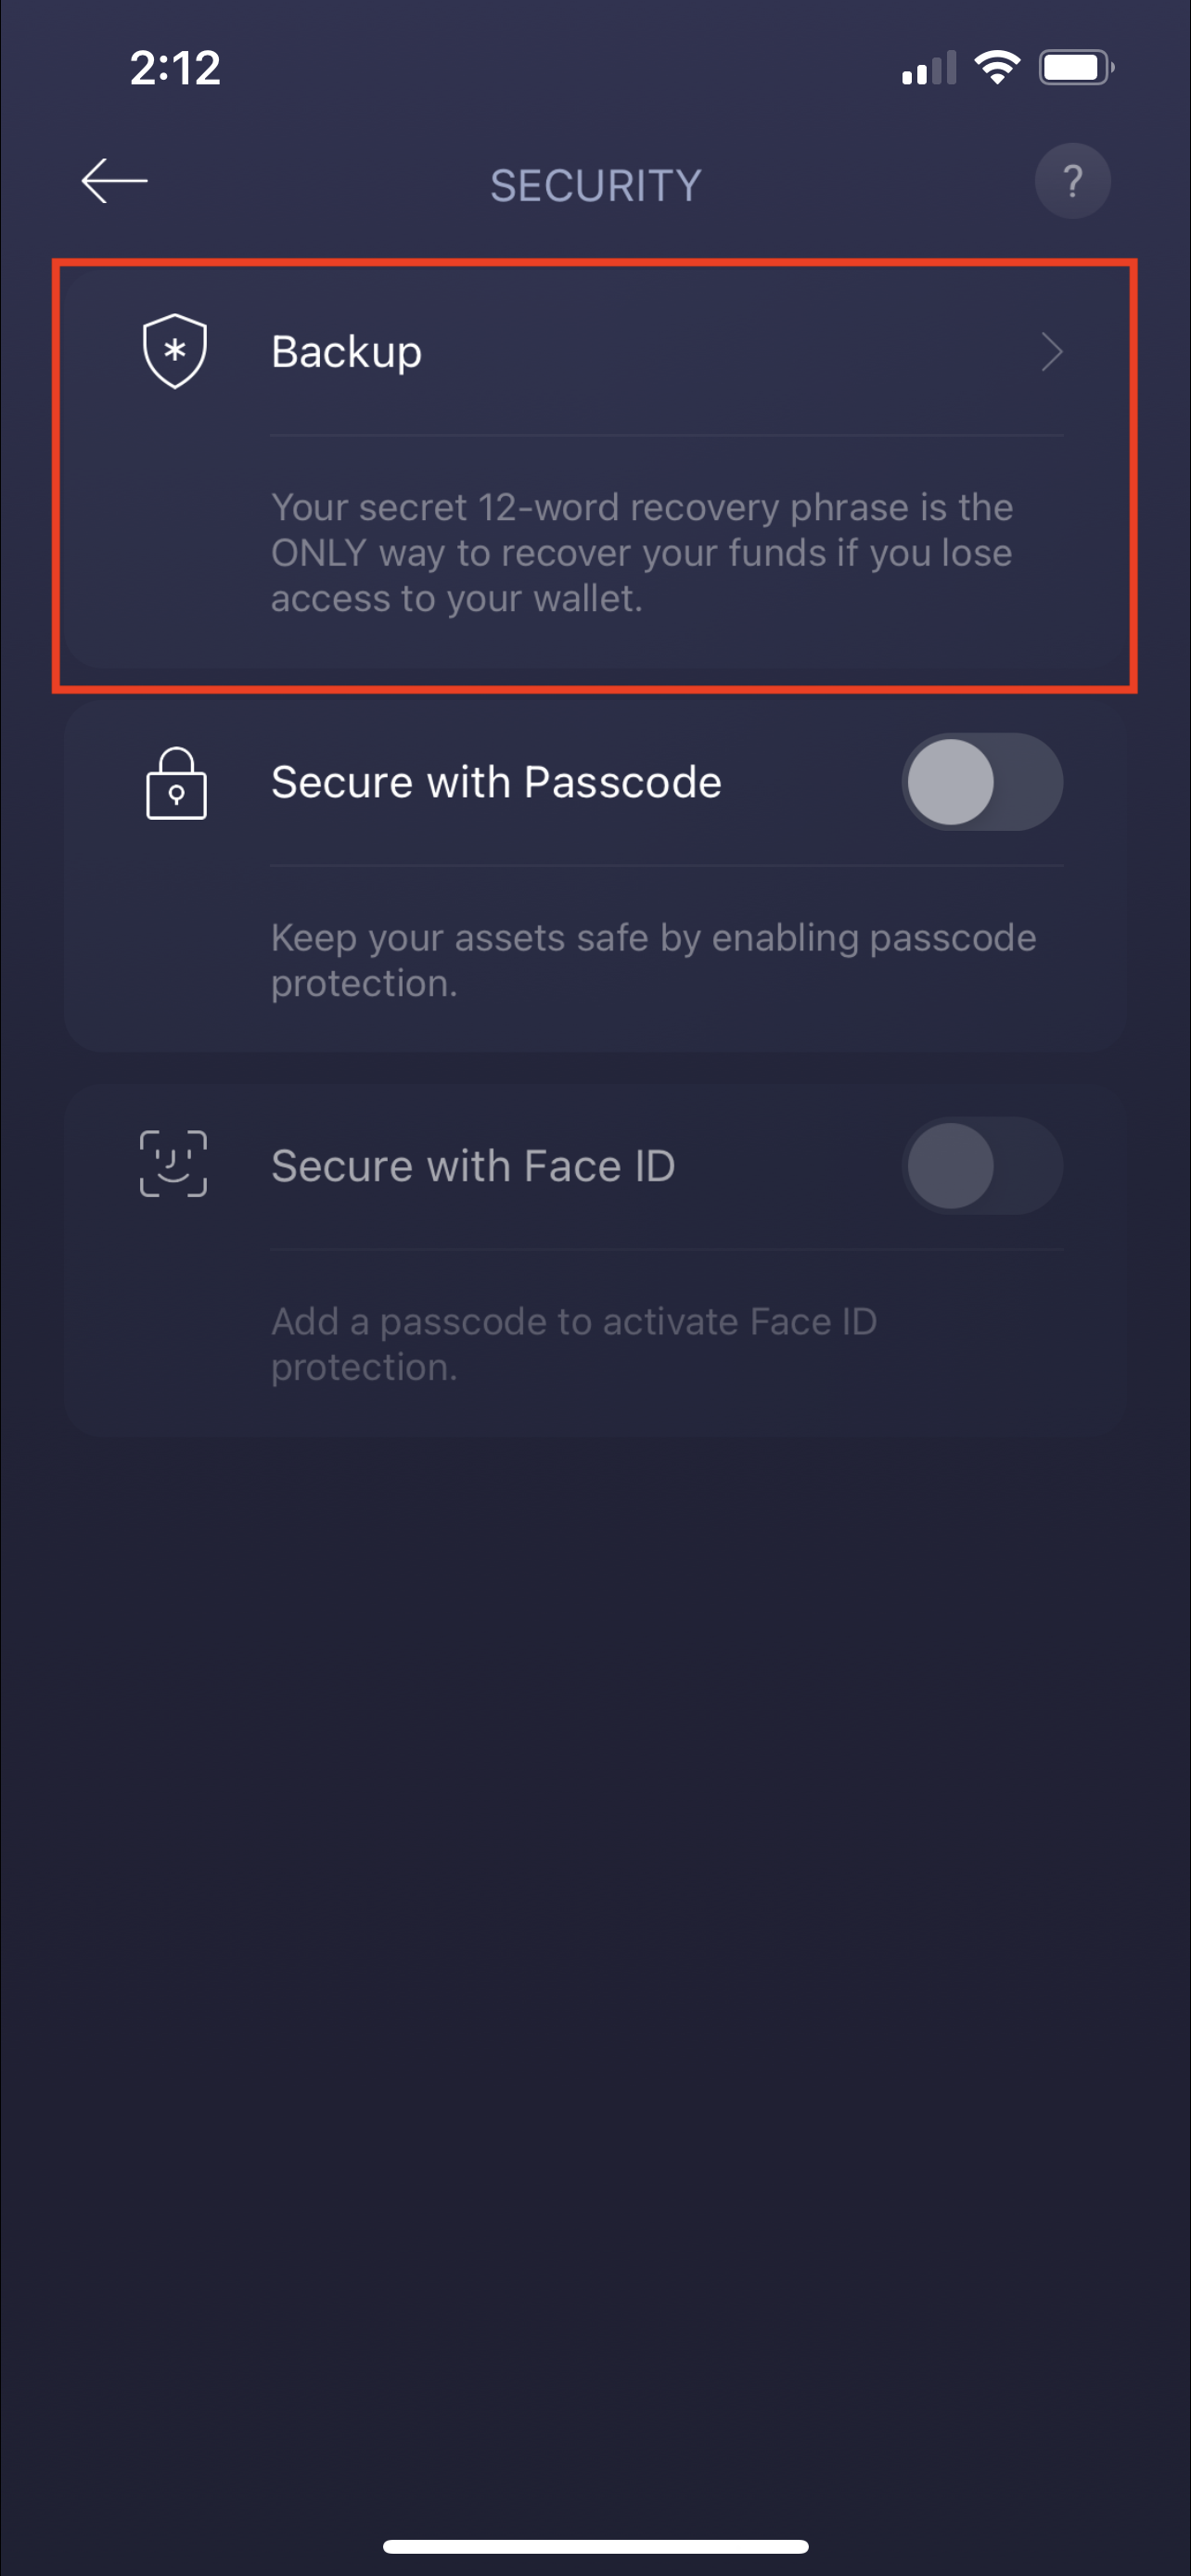Tap the padlock icon beside Passcode

coord(176,784)
